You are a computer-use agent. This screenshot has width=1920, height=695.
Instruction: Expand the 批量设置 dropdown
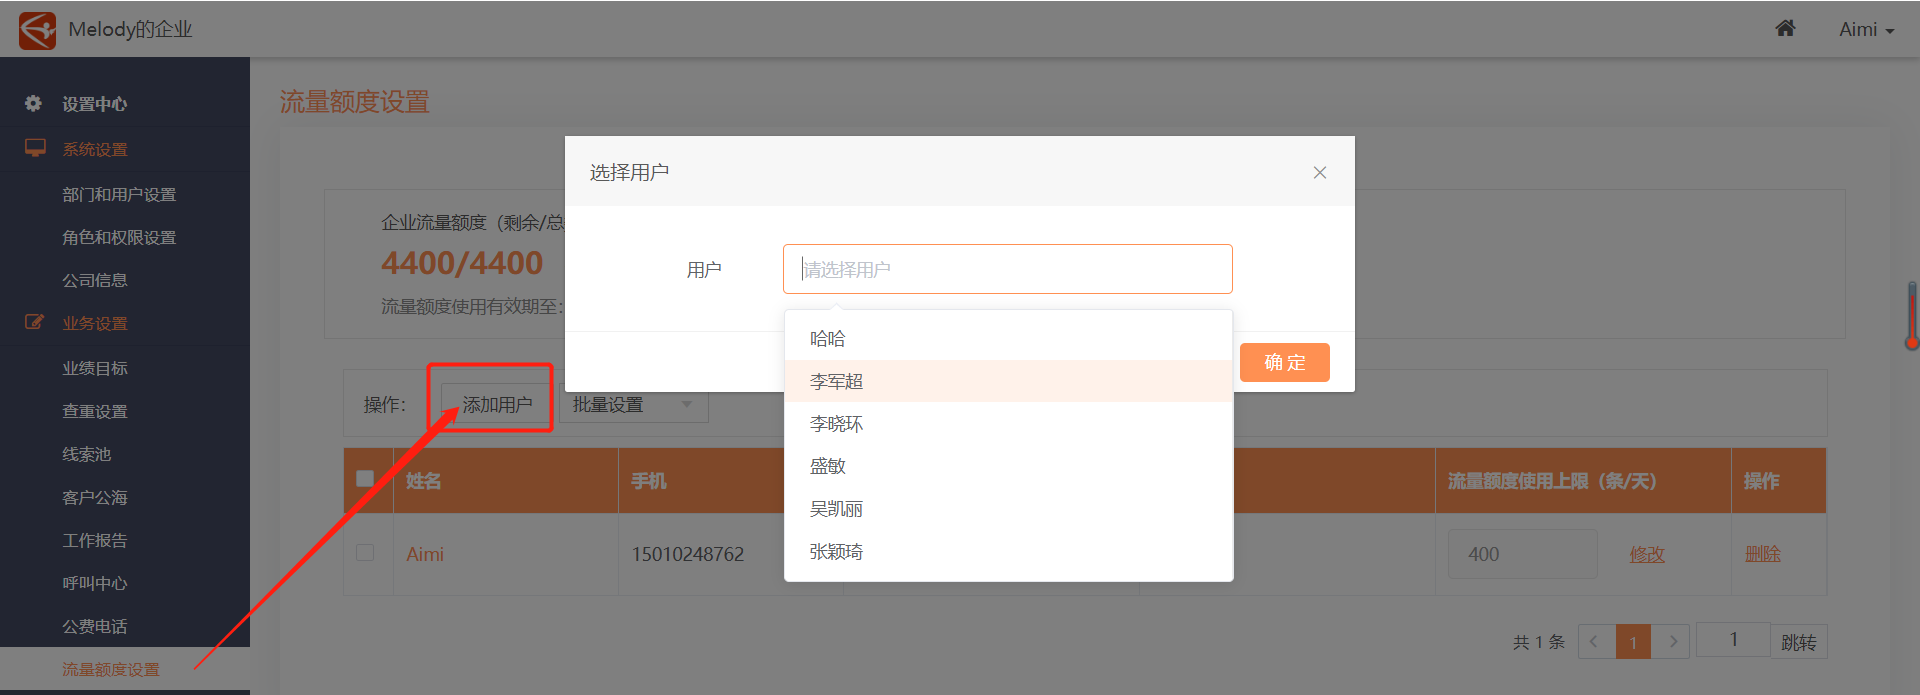[x=633, y=405]
